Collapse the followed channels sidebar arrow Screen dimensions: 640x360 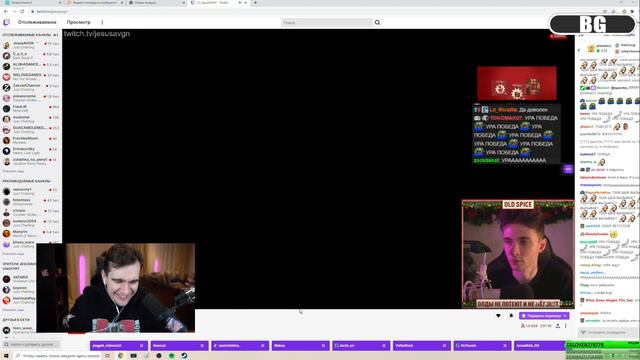pyautogui.click(x=56, y=35)
